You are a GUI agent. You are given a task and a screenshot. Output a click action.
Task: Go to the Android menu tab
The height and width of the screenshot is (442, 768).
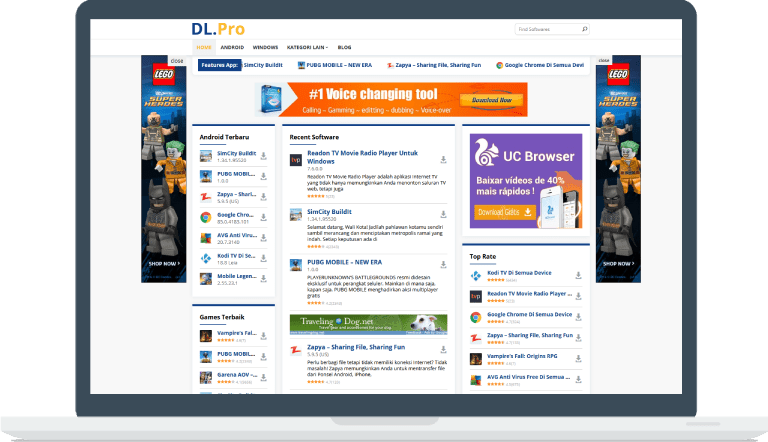point(232,47)
